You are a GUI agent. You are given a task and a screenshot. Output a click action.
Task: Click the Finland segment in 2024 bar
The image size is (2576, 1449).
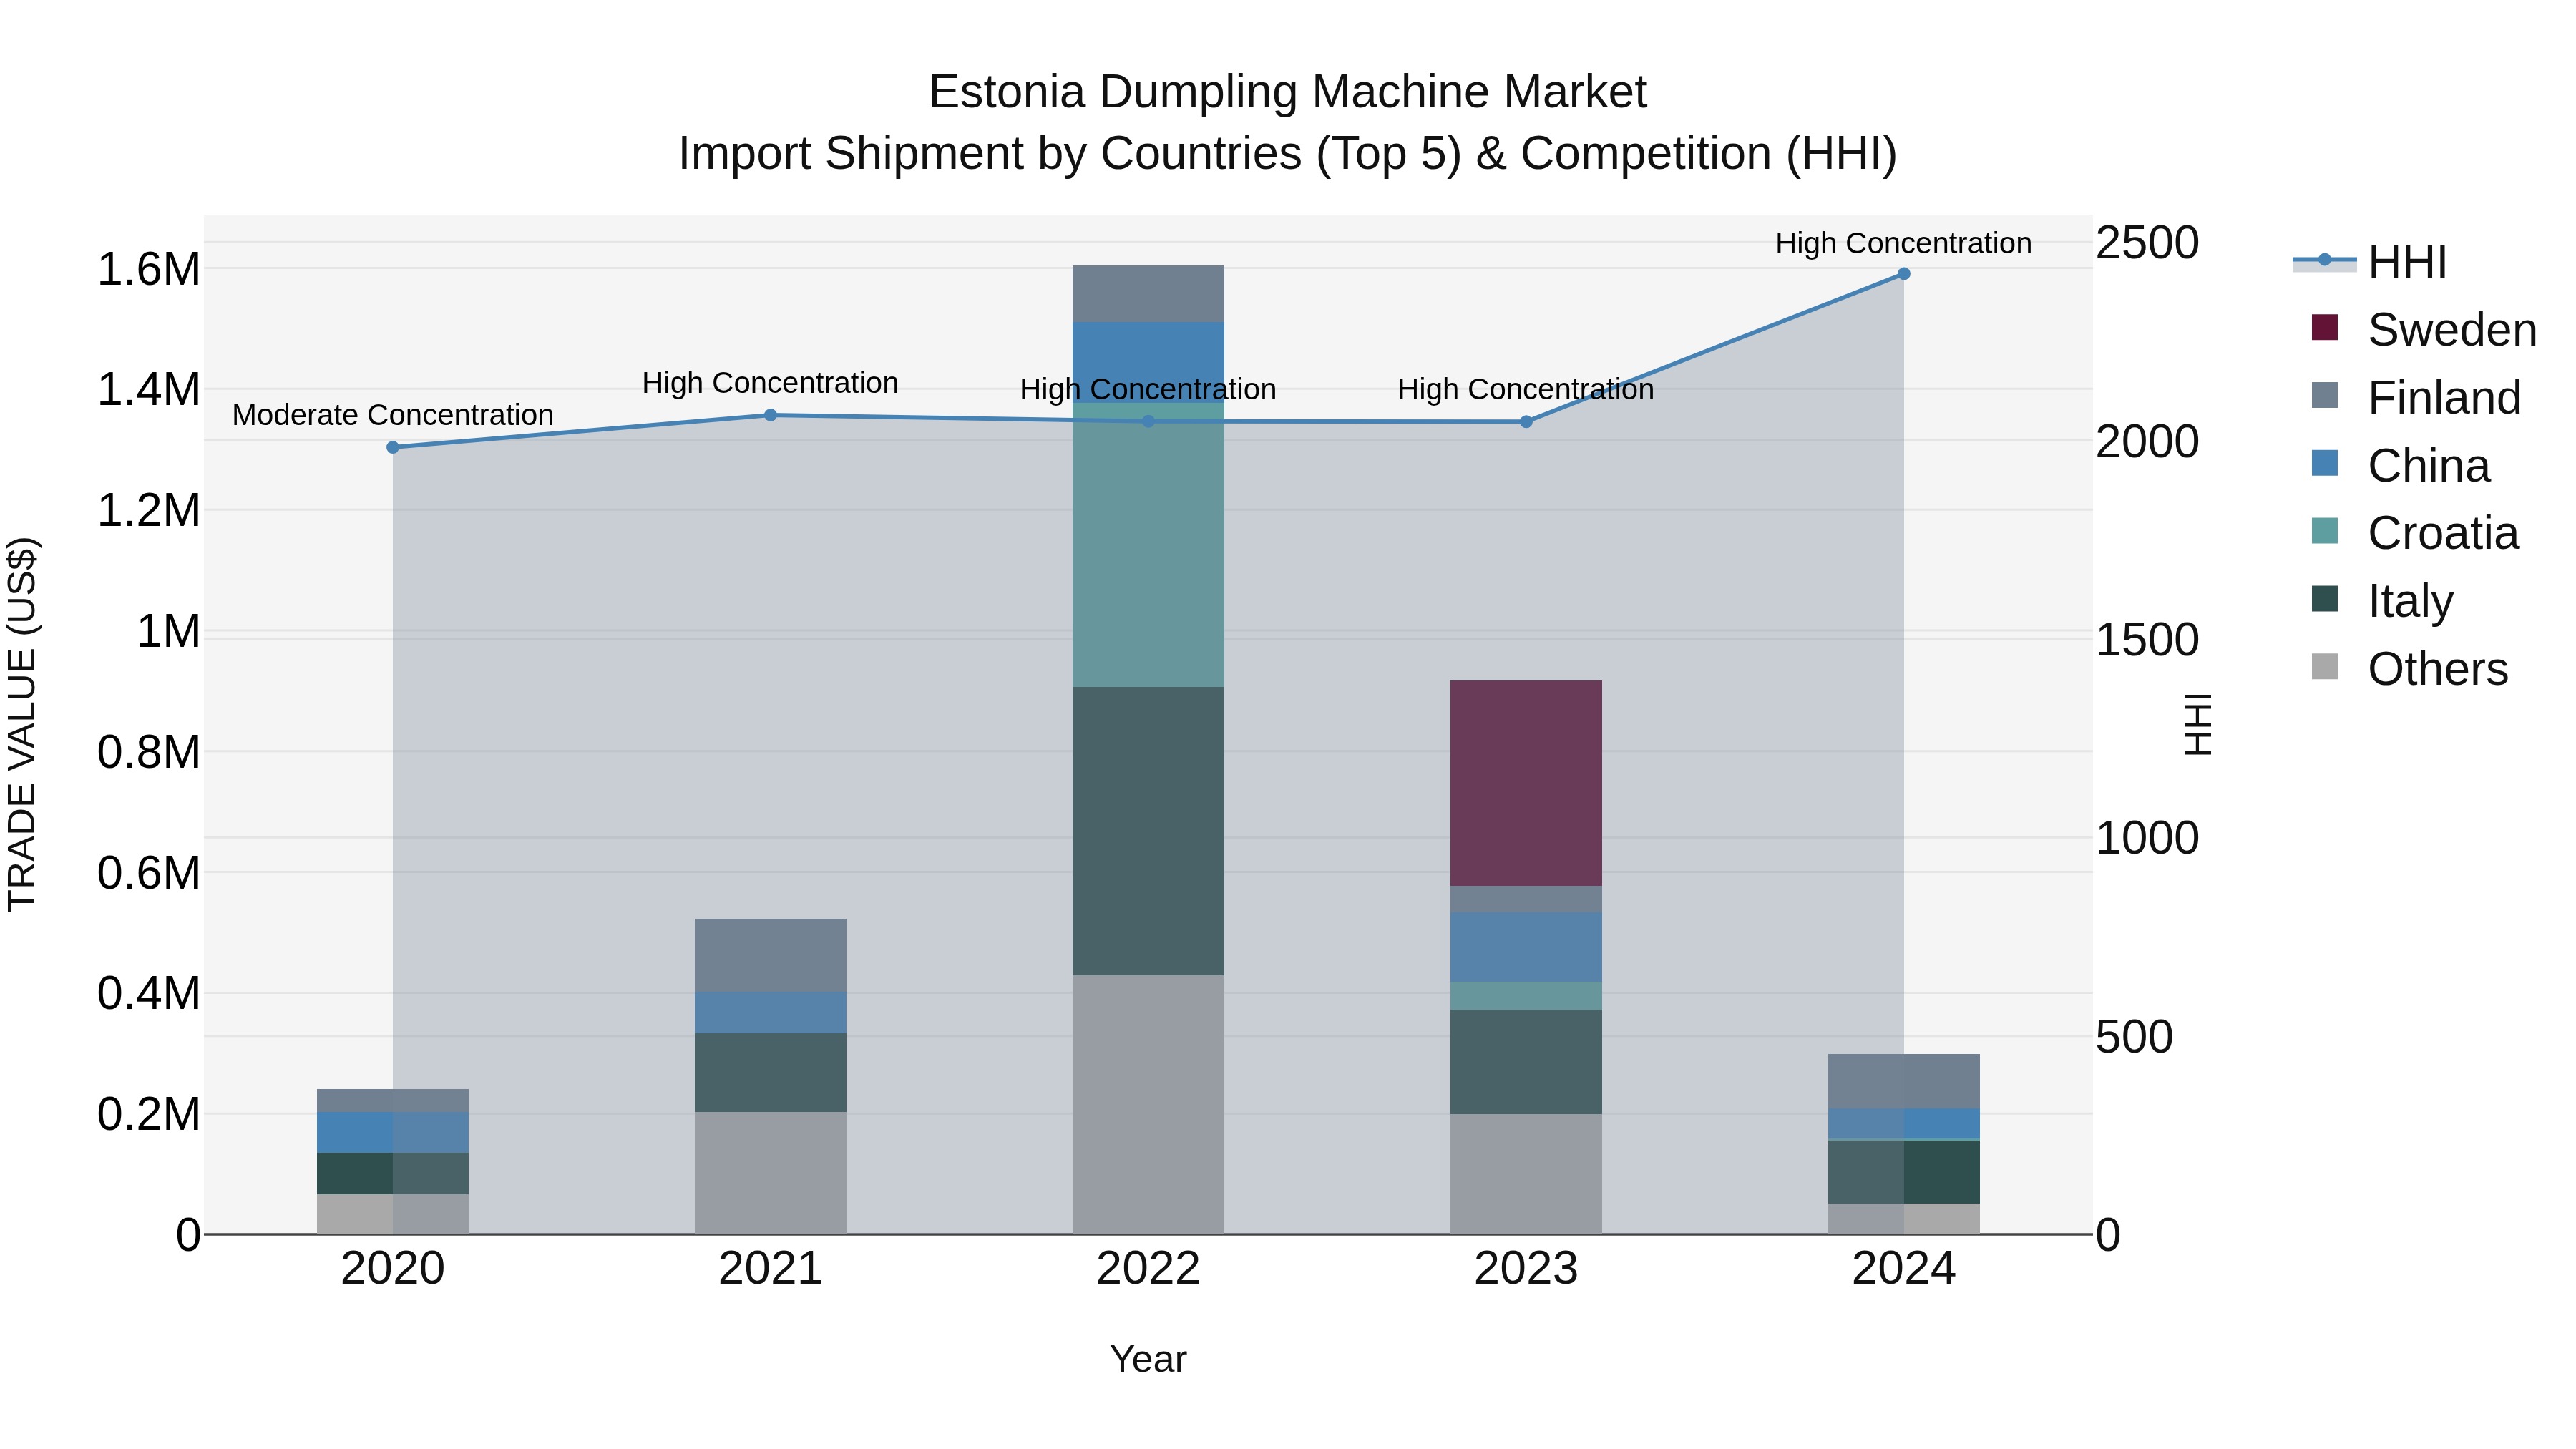(1904, 1081)
